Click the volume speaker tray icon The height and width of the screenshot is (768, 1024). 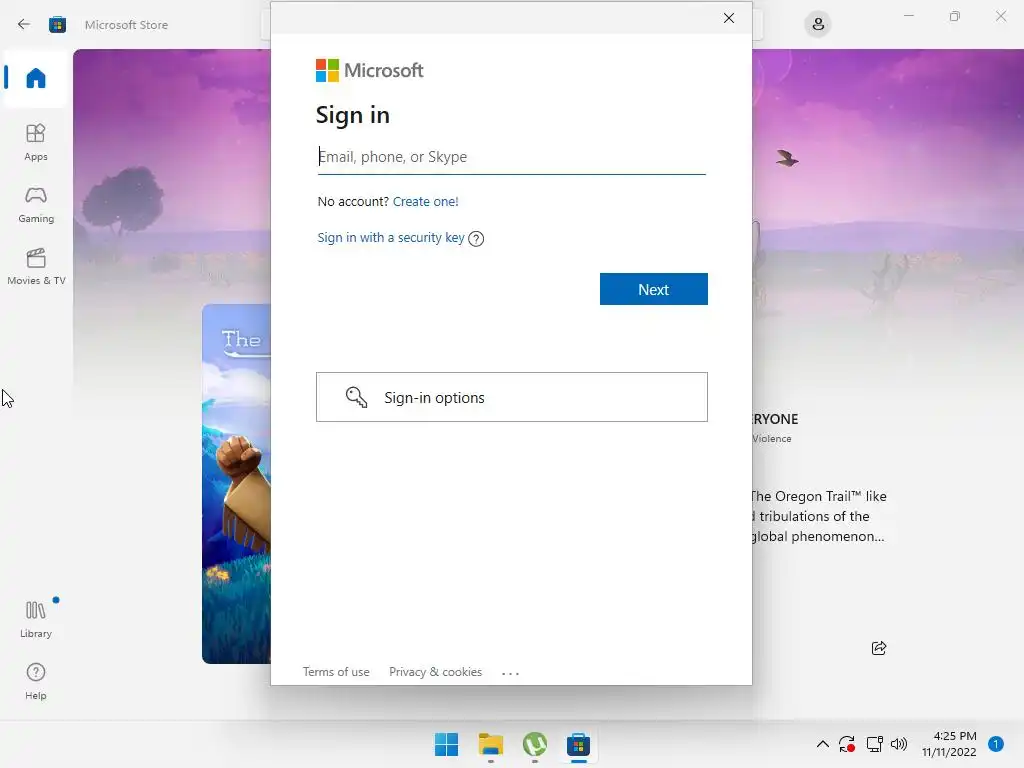[899, 744]
